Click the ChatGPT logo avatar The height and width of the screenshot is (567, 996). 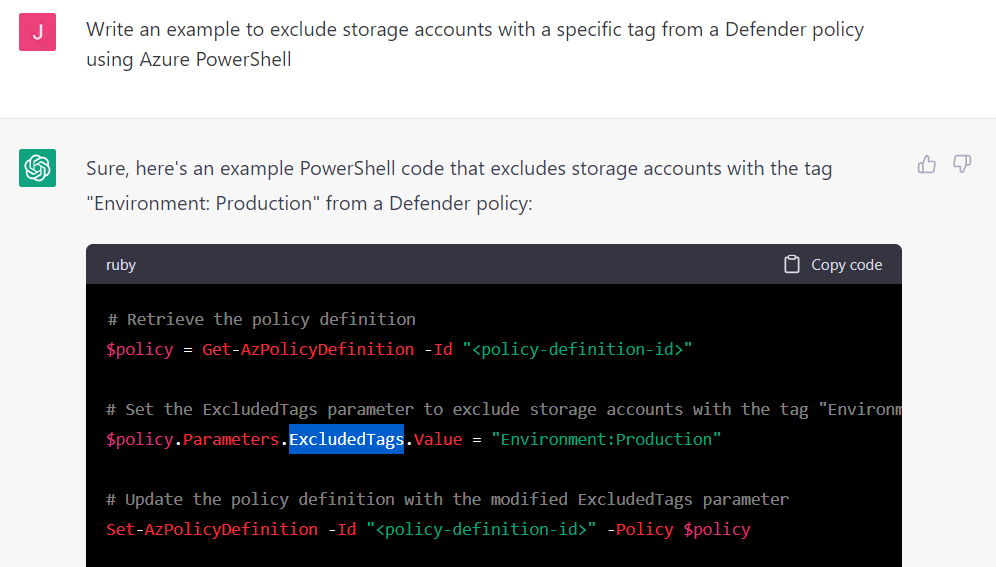37,168
